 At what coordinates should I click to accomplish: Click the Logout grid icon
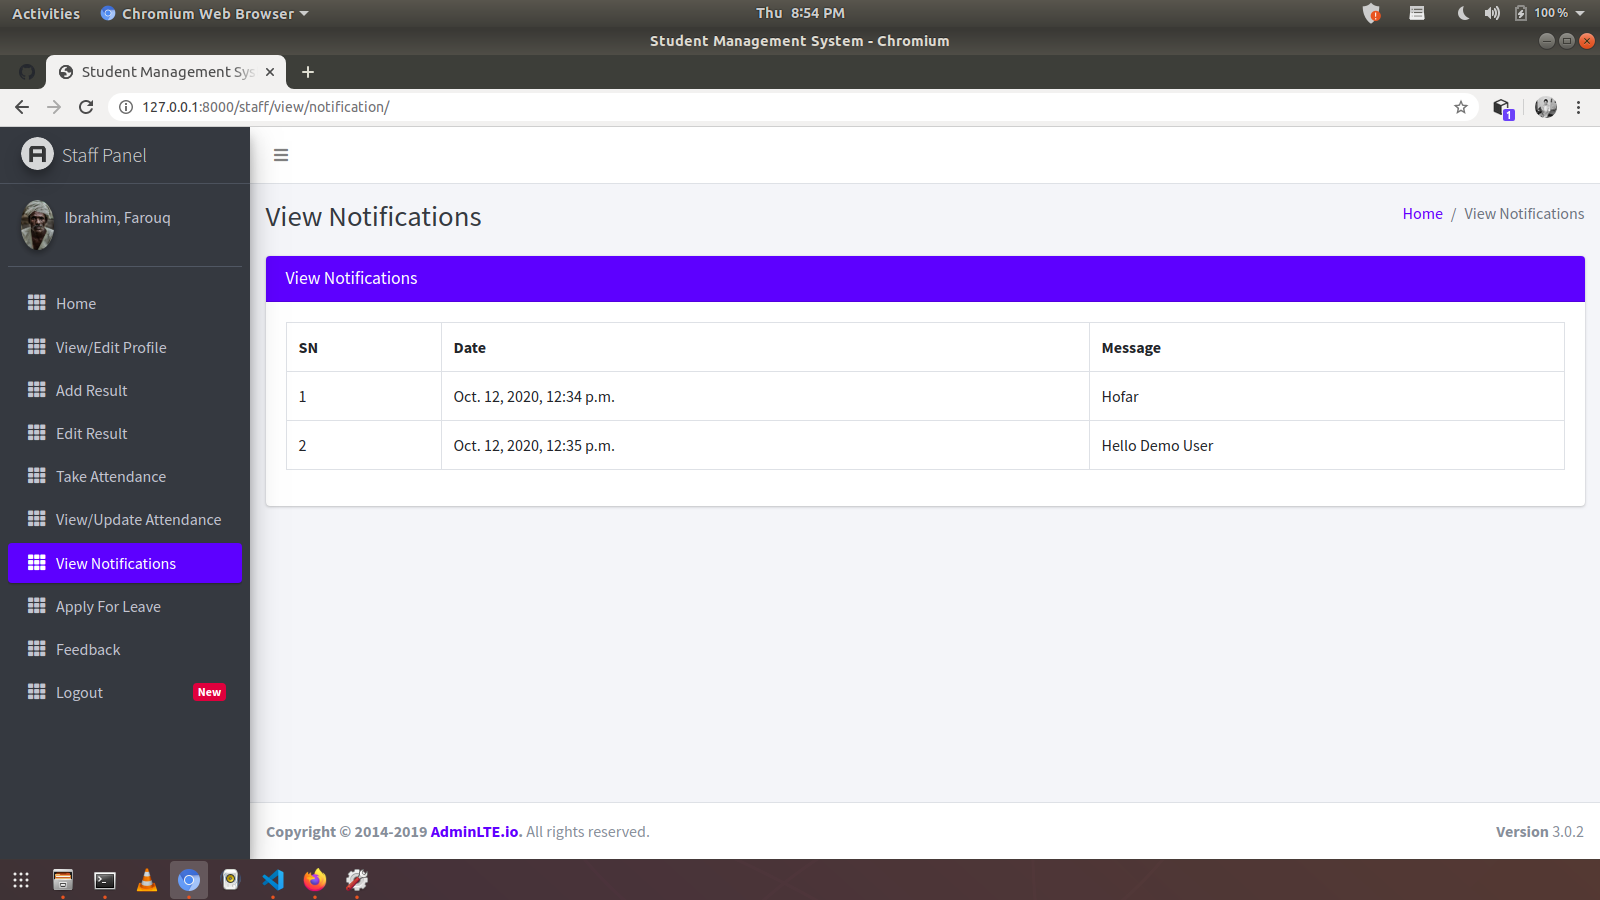click(x=37, y=692)
